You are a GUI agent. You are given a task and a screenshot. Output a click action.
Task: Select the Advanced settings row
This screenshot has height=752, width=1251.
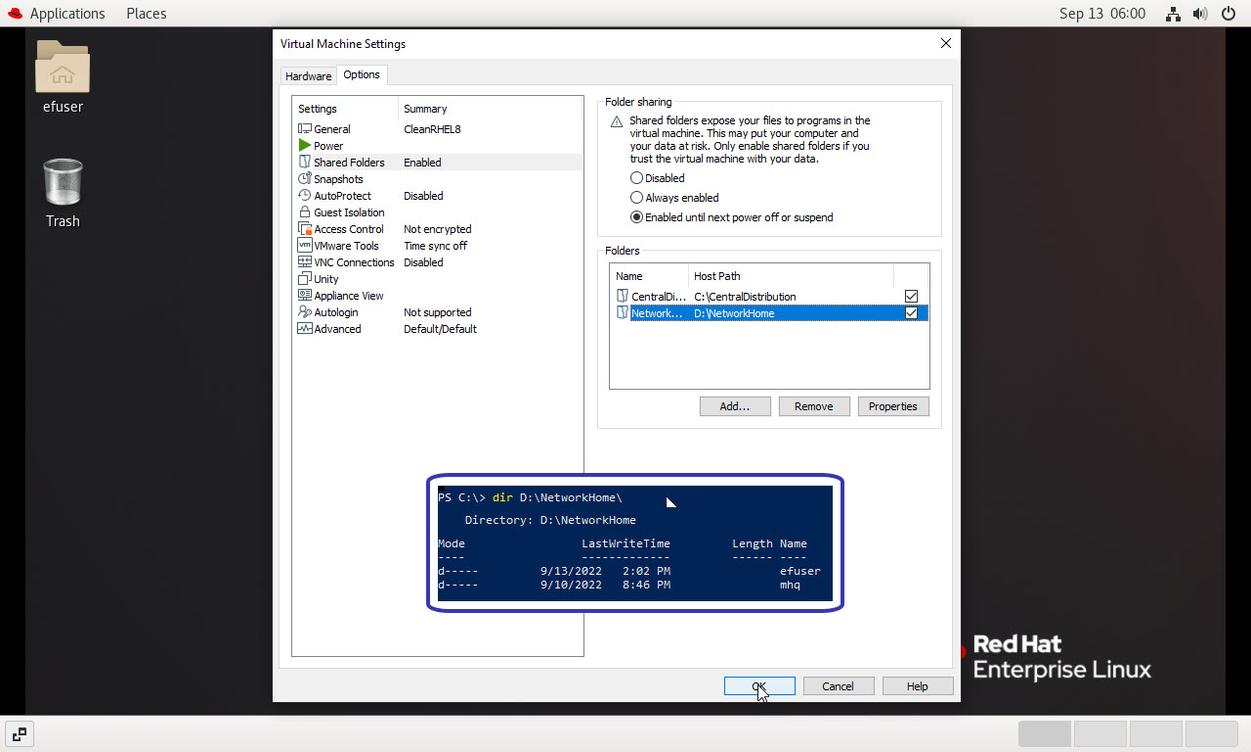337,329
